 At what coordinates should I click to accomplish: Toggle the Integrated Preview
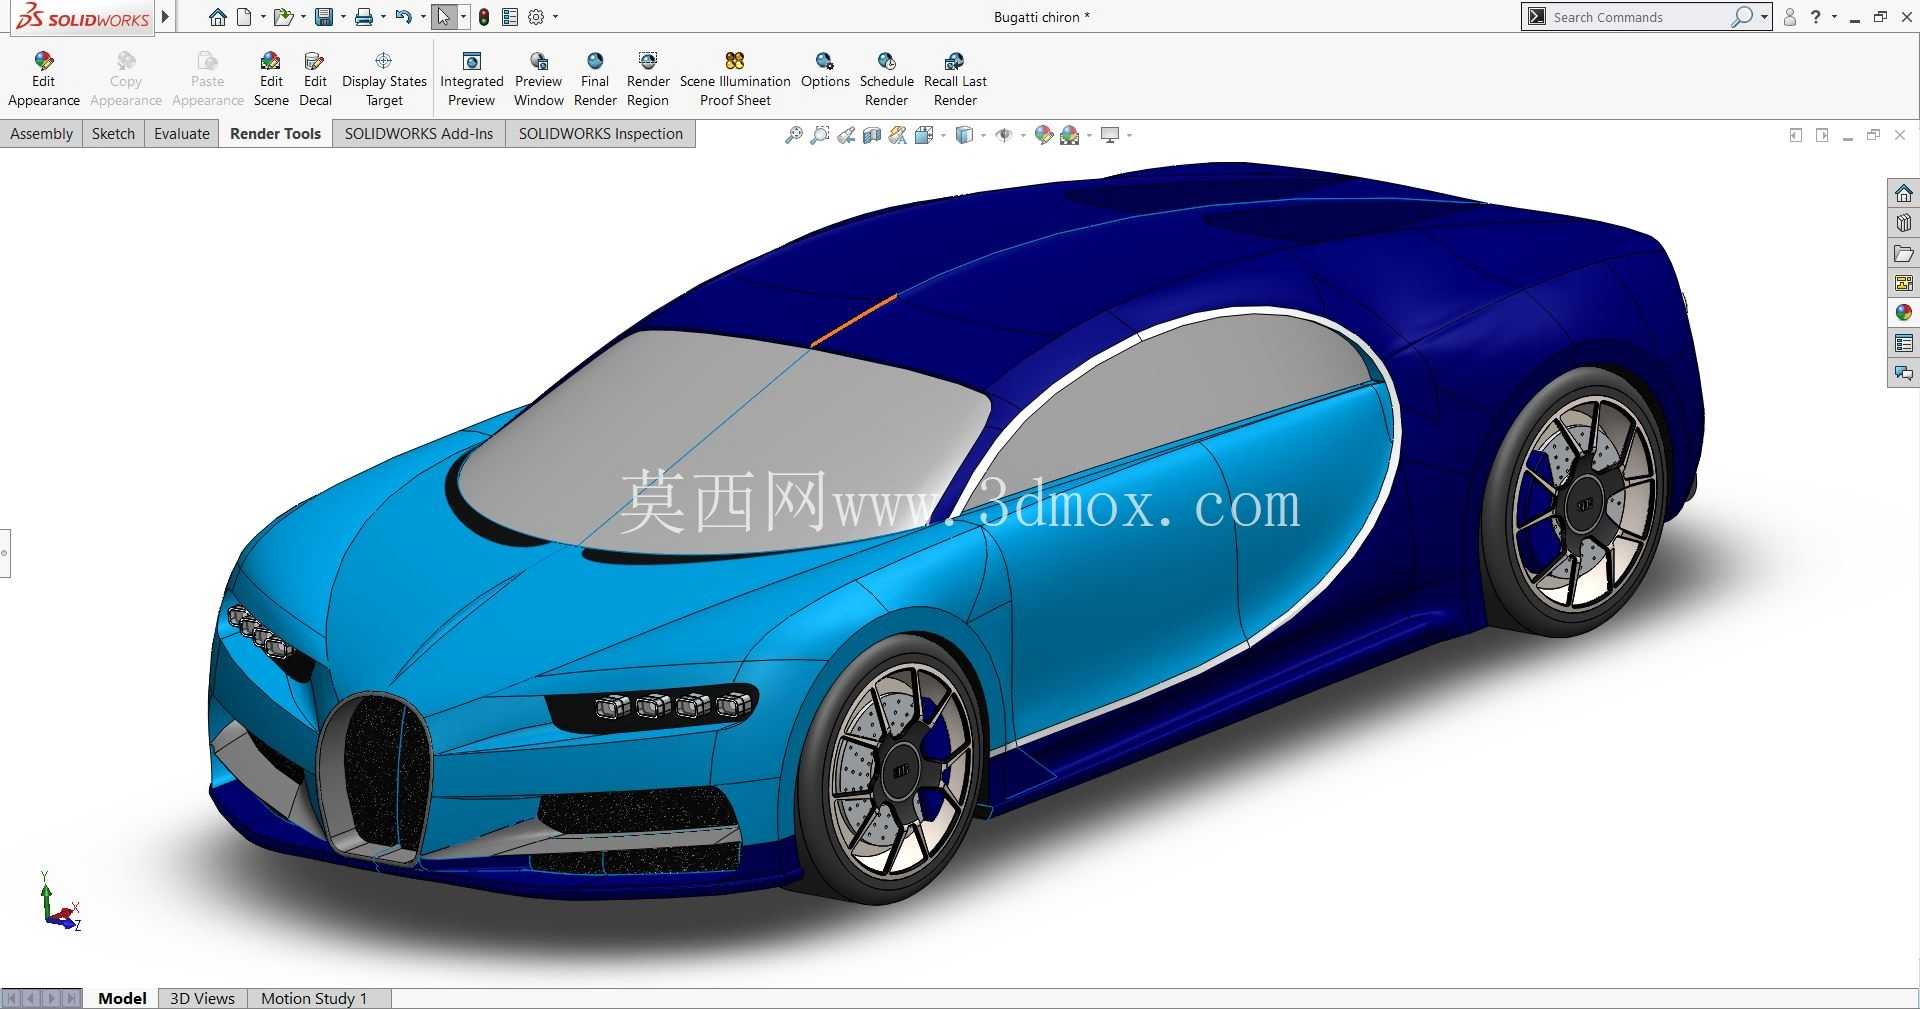coord(471,79)
